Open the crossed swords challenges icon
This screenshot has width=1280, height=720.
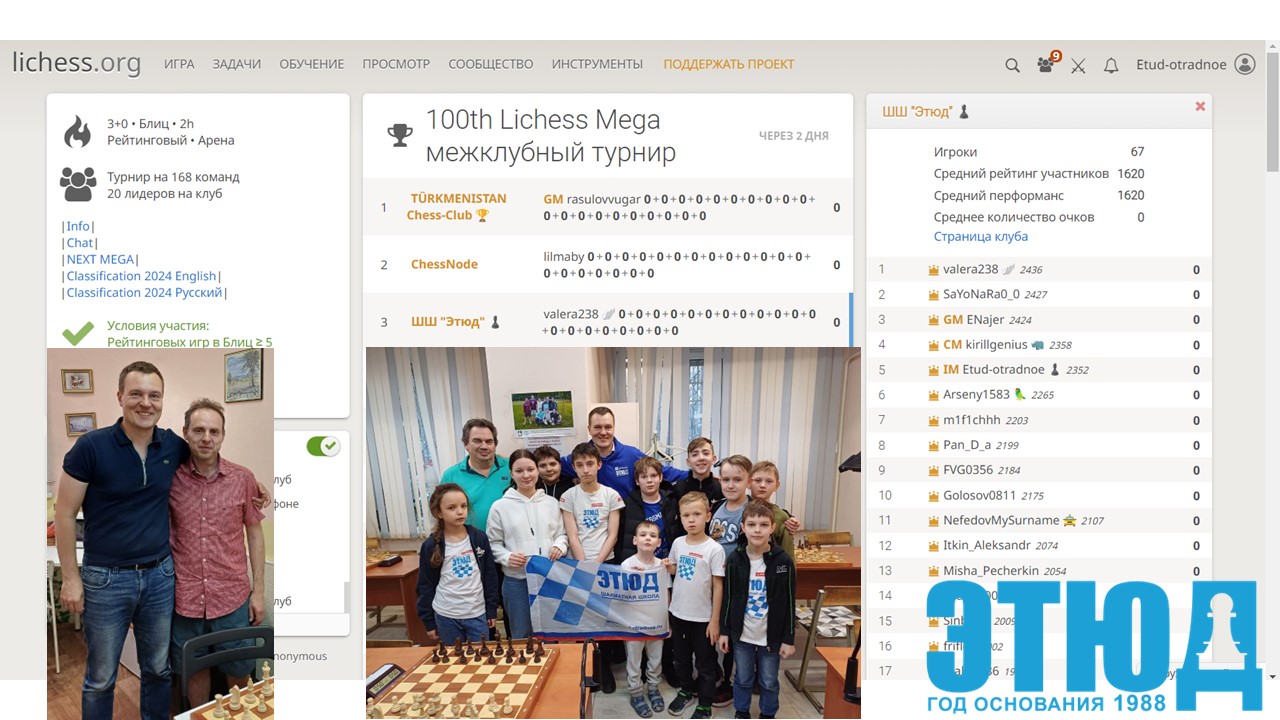click(1078, 65)
